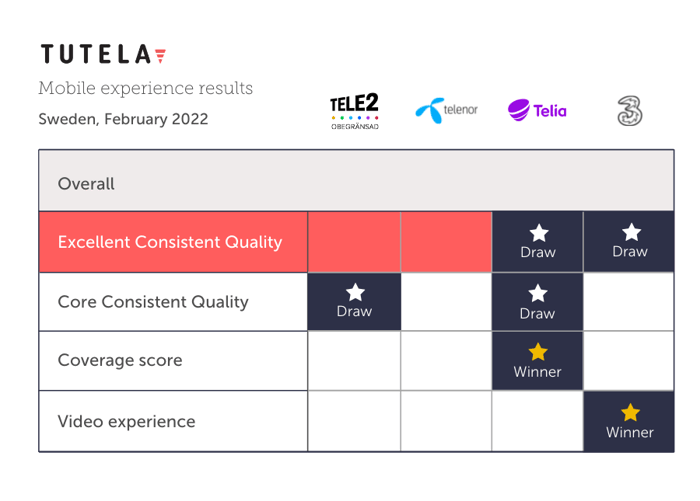Select the Core Consistent Quality row label
Image resolution: width=700 pixels, height=501 pixels.
coord(173,302)
